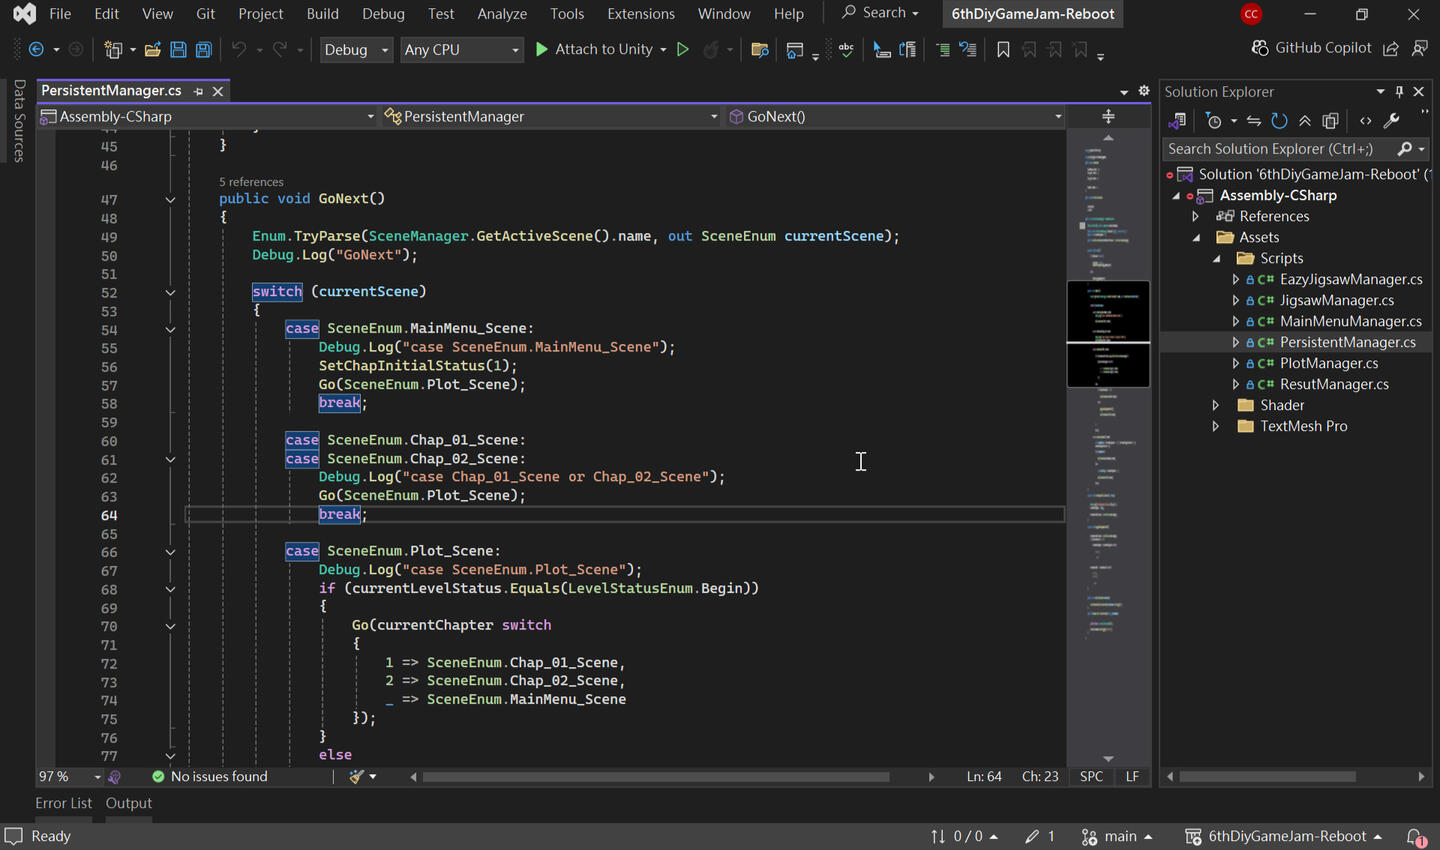This screenshot has width=1440, height=850.
Task: Save the current file with the single-disk Save icon
Action: tap(178, 49)
